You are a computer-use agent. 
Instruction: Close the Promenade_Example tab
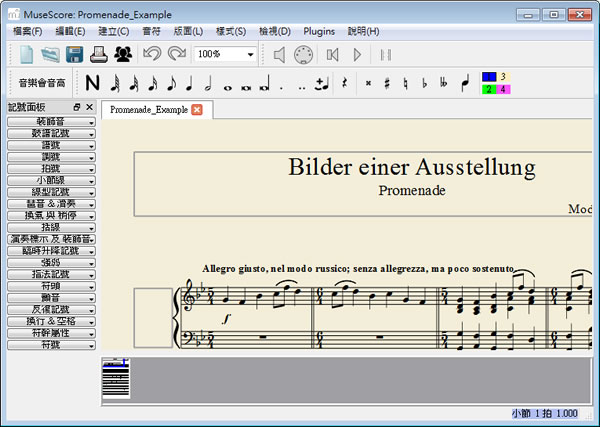click(x=197, y=109)
